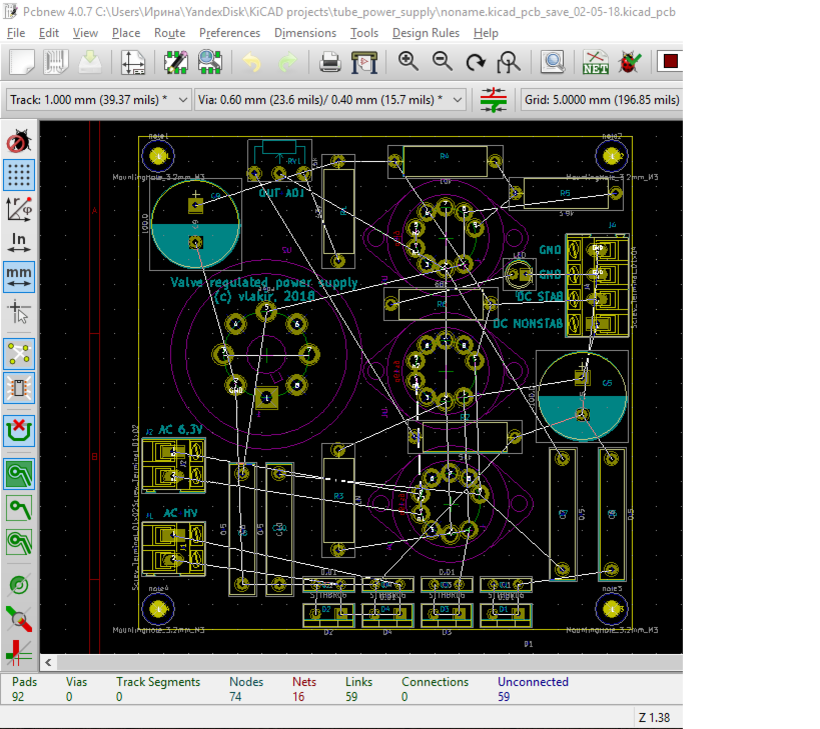The image size is (820, 729).
Task: Select the Find tool in the toolbar
Action: pyautogui.click(x=553, y=62)
